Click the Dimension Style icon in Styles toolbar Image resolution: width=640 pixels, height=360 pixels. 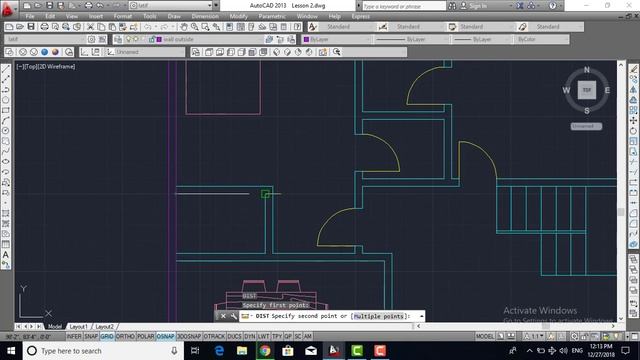point(382,27)
